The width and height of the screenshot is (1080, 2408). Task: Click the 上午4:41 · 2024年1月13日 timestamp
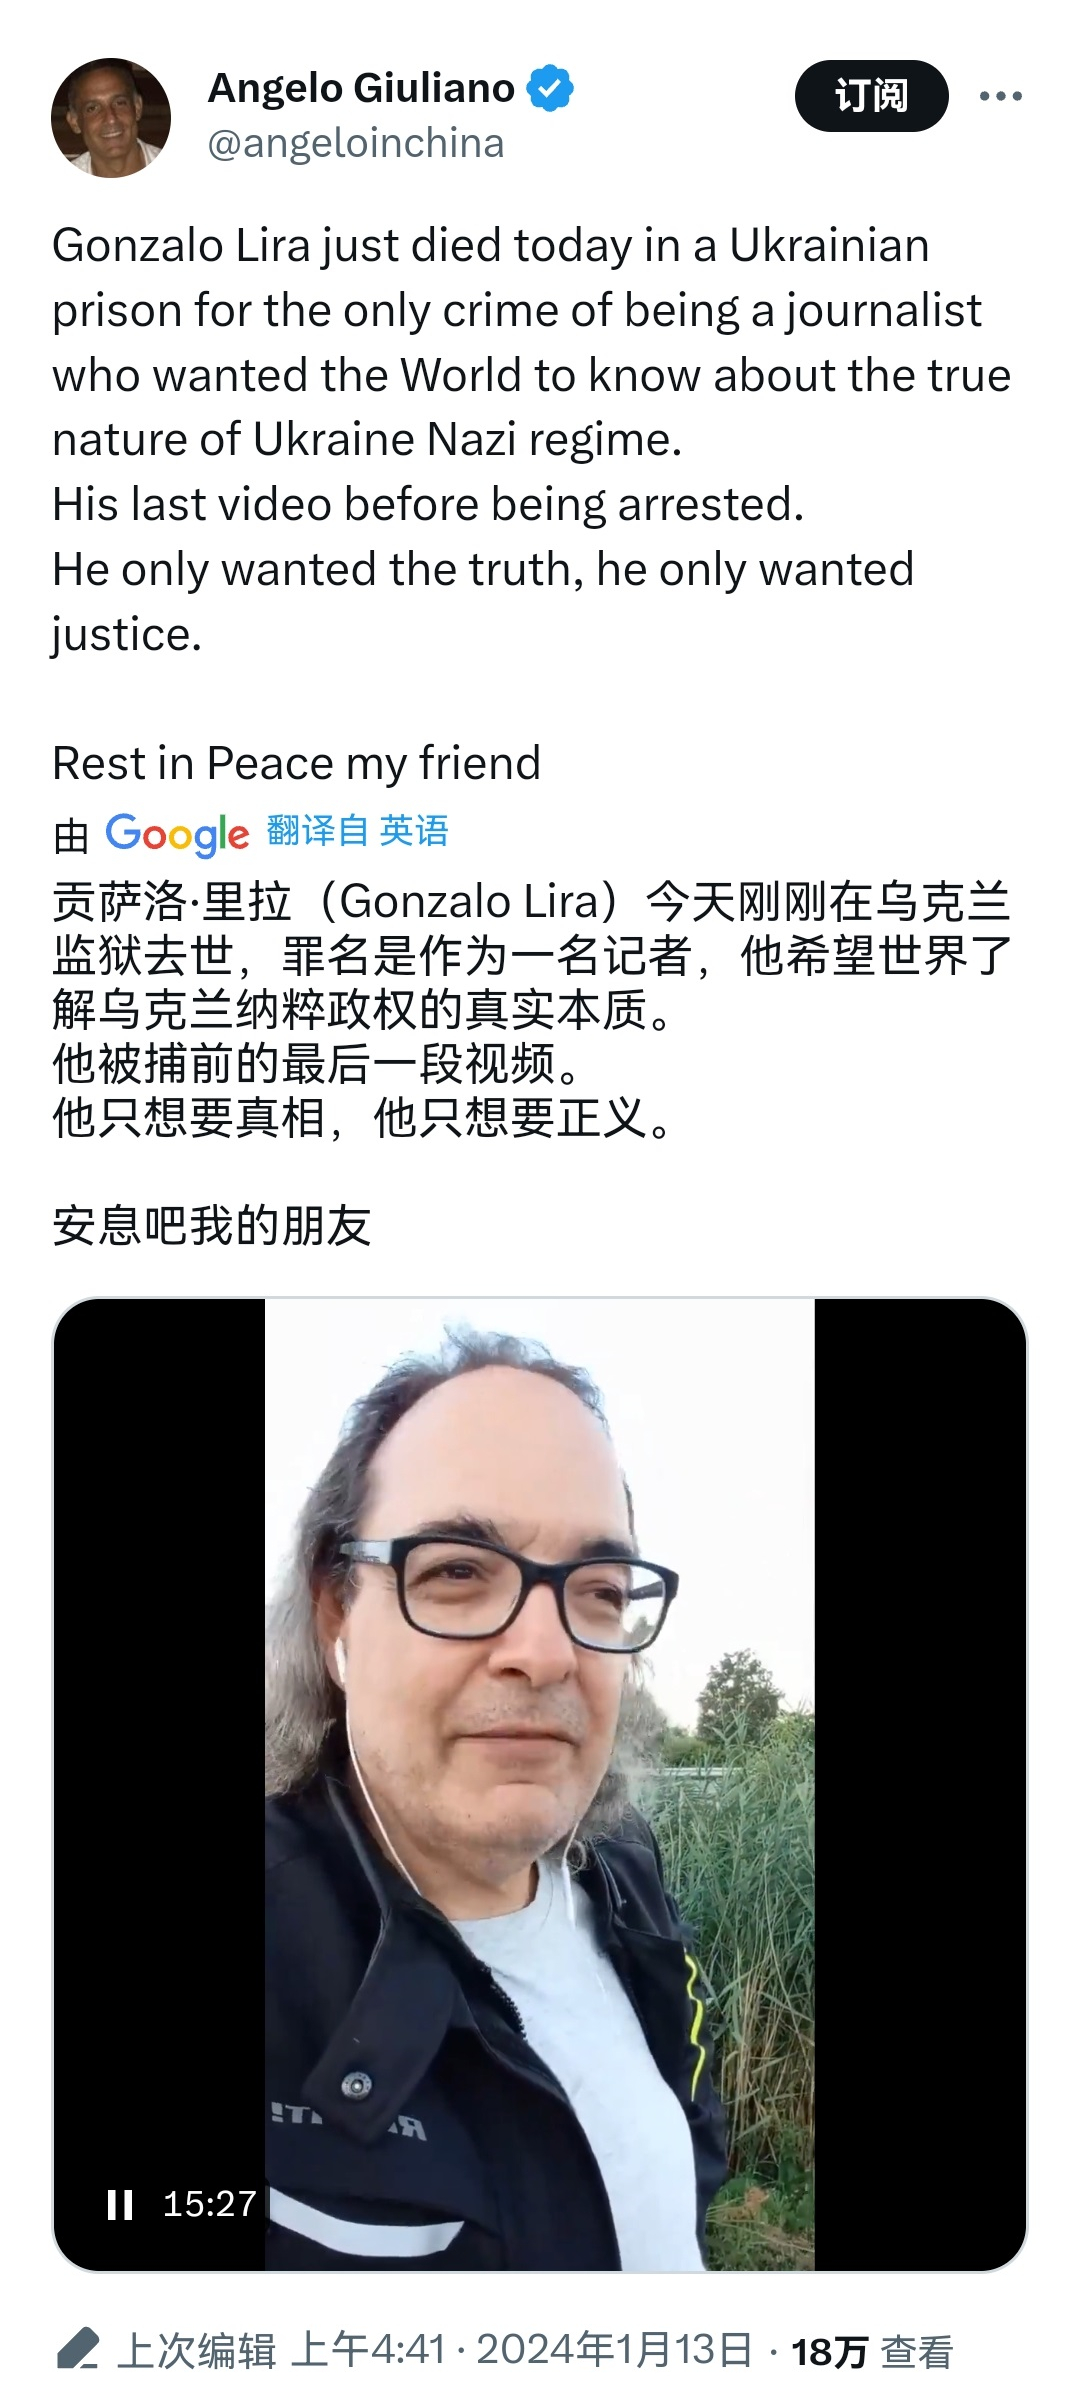[x=521, y=2350]
